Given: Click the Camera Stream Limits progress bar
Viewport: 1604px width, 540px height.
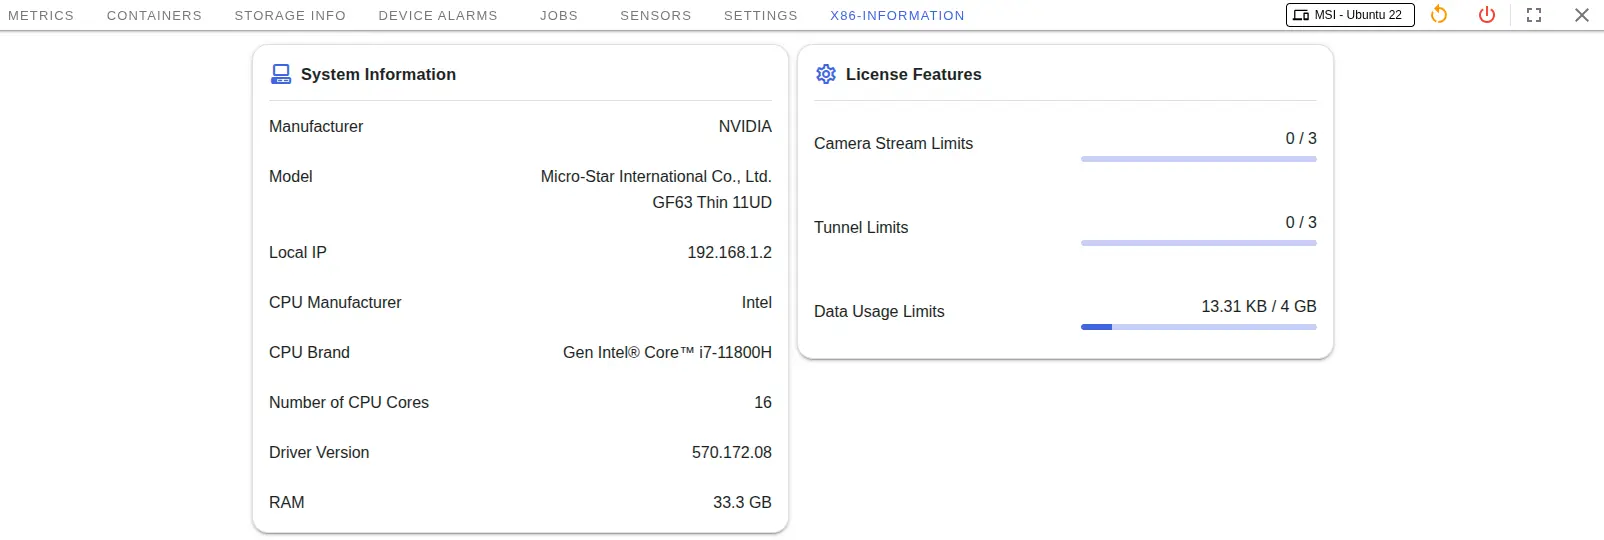Looking at the screenshot, I should (x=1198, y=159).
